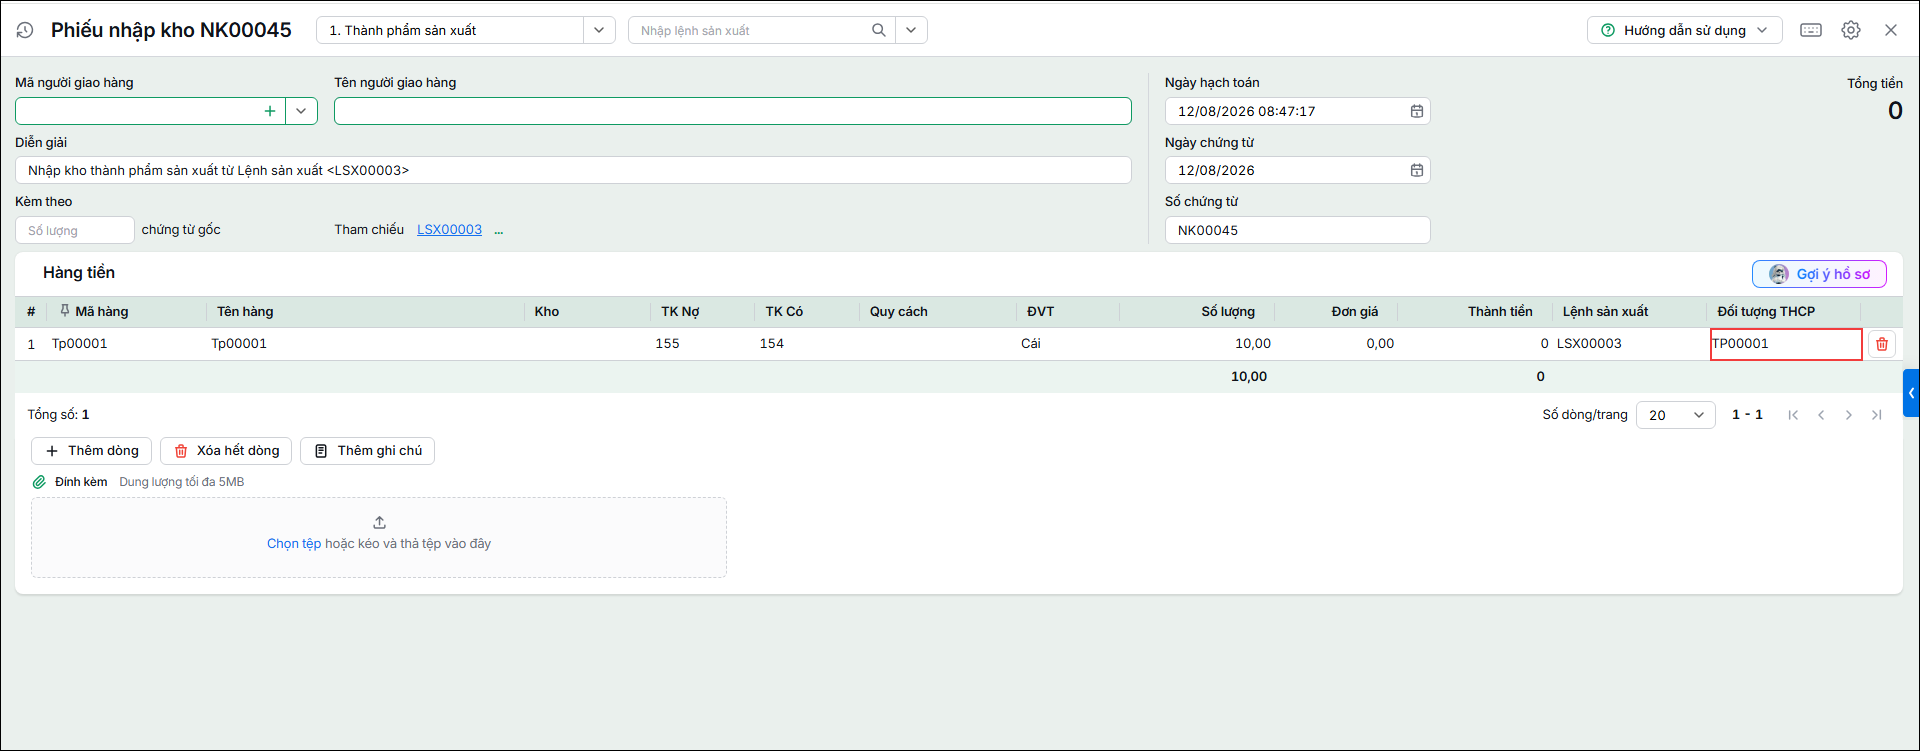
Task: Focus the Diễn giải description field
Action: tap(573, 170)
